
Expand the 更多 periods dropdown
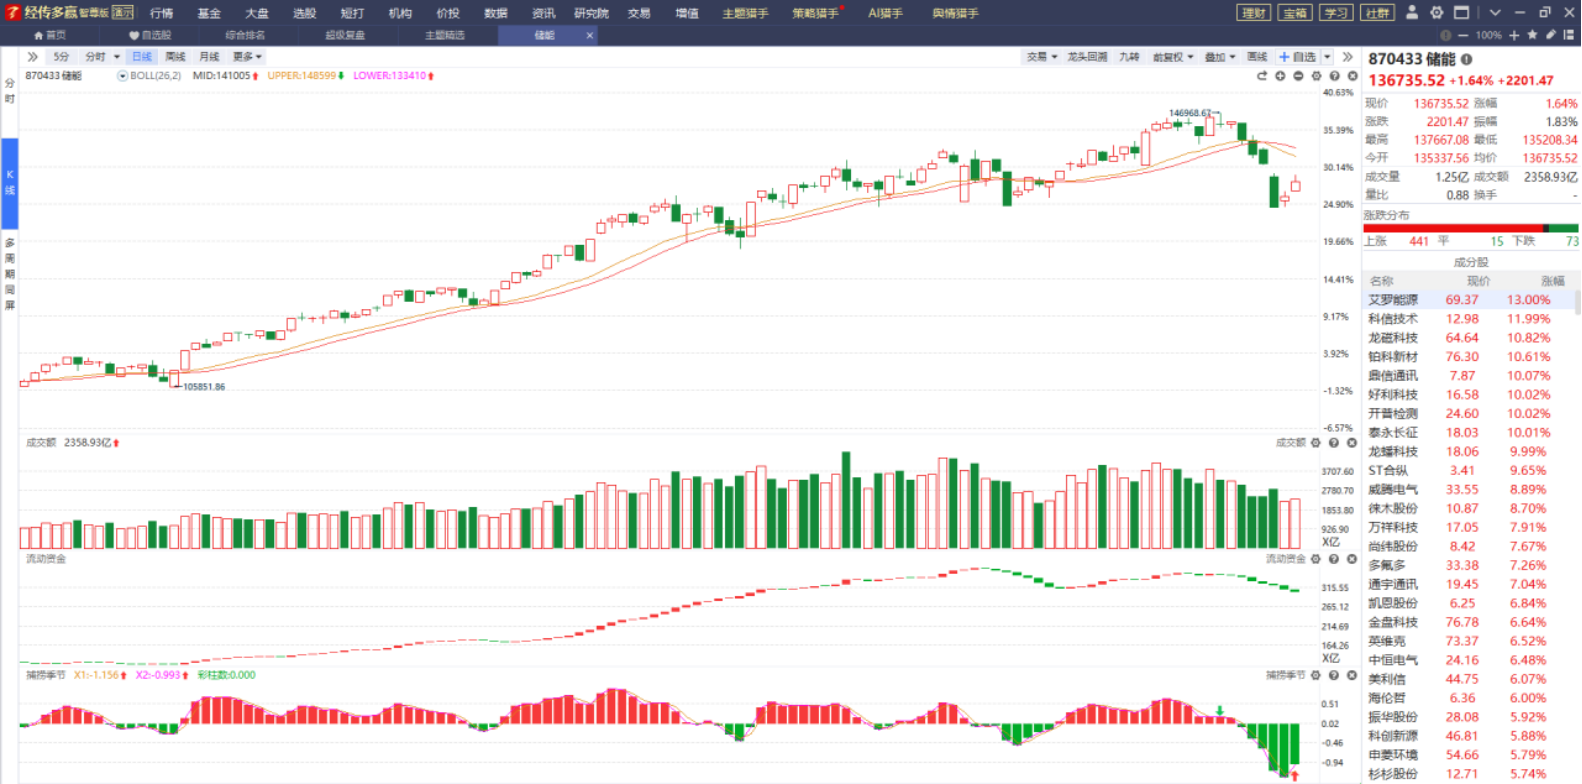point(246,57)
